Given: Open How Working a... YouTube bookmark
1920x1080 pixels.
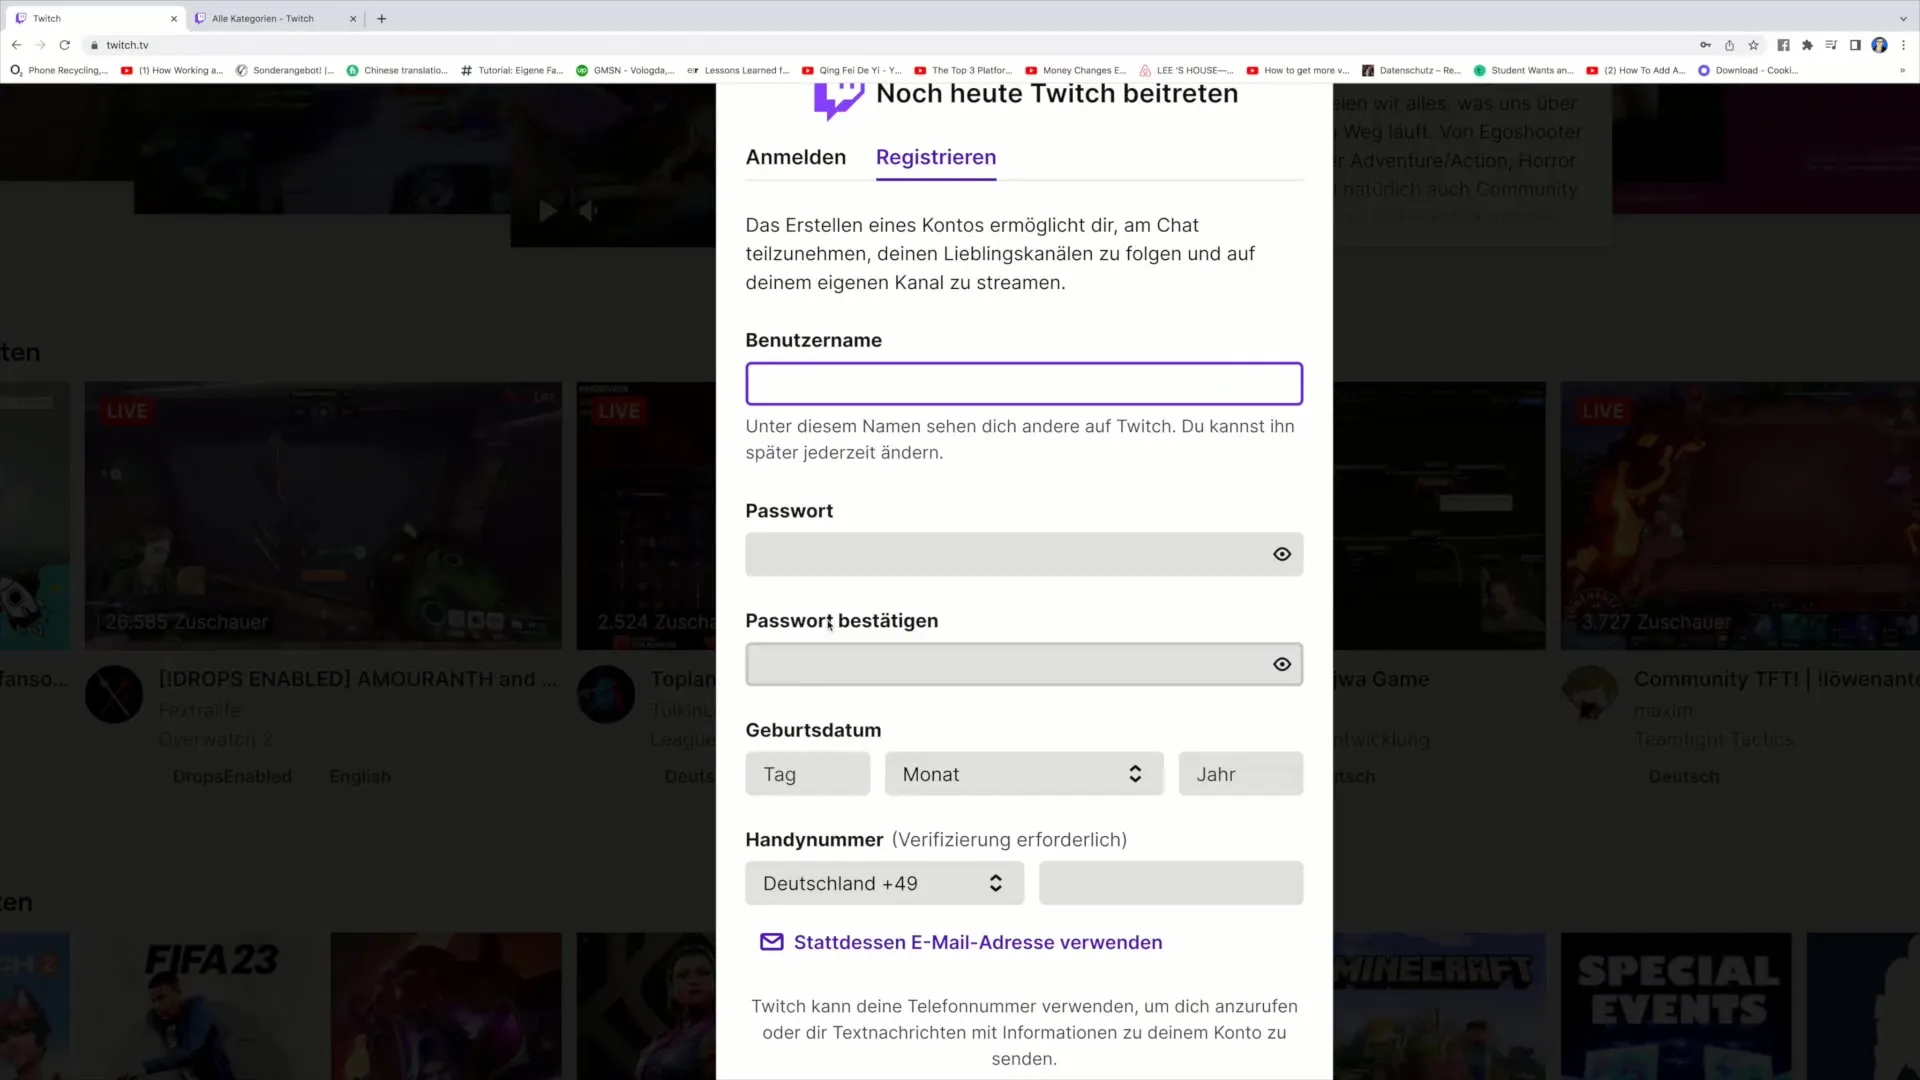Looking at the screenshot, I should click(x=172, y=70).
